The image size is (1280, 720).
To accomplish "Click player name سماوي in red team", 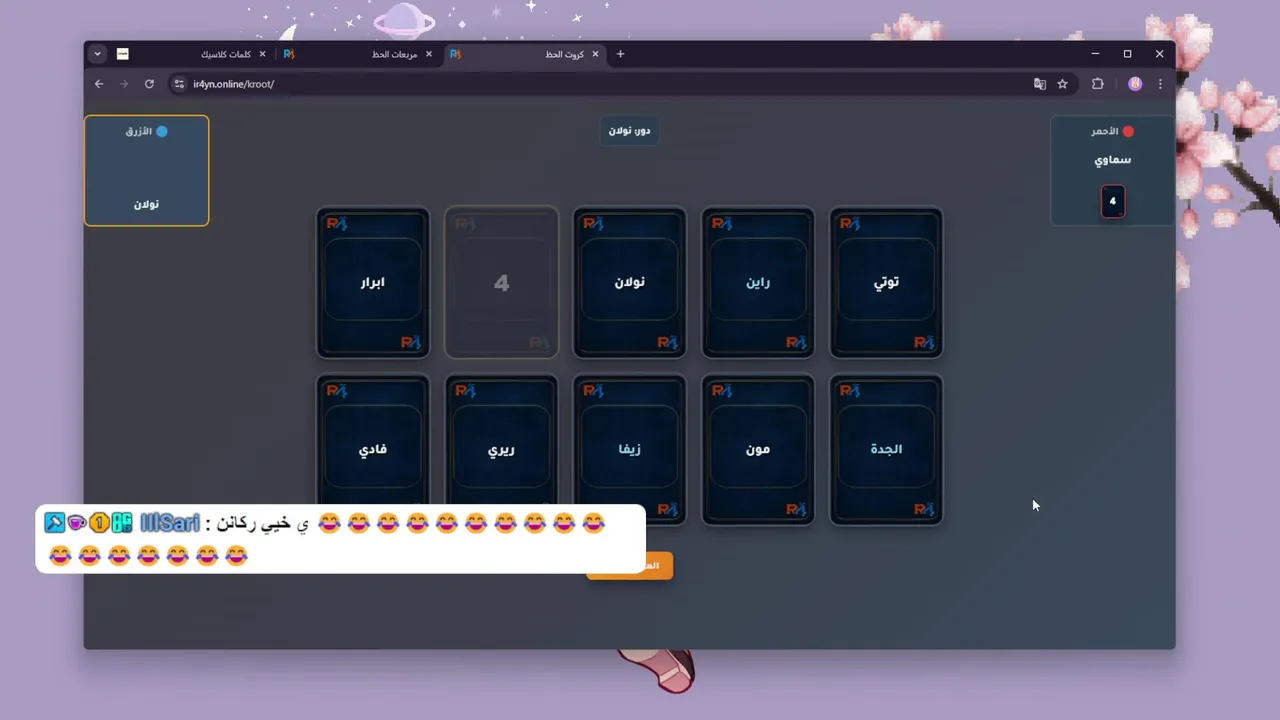I will (1112, 160).
